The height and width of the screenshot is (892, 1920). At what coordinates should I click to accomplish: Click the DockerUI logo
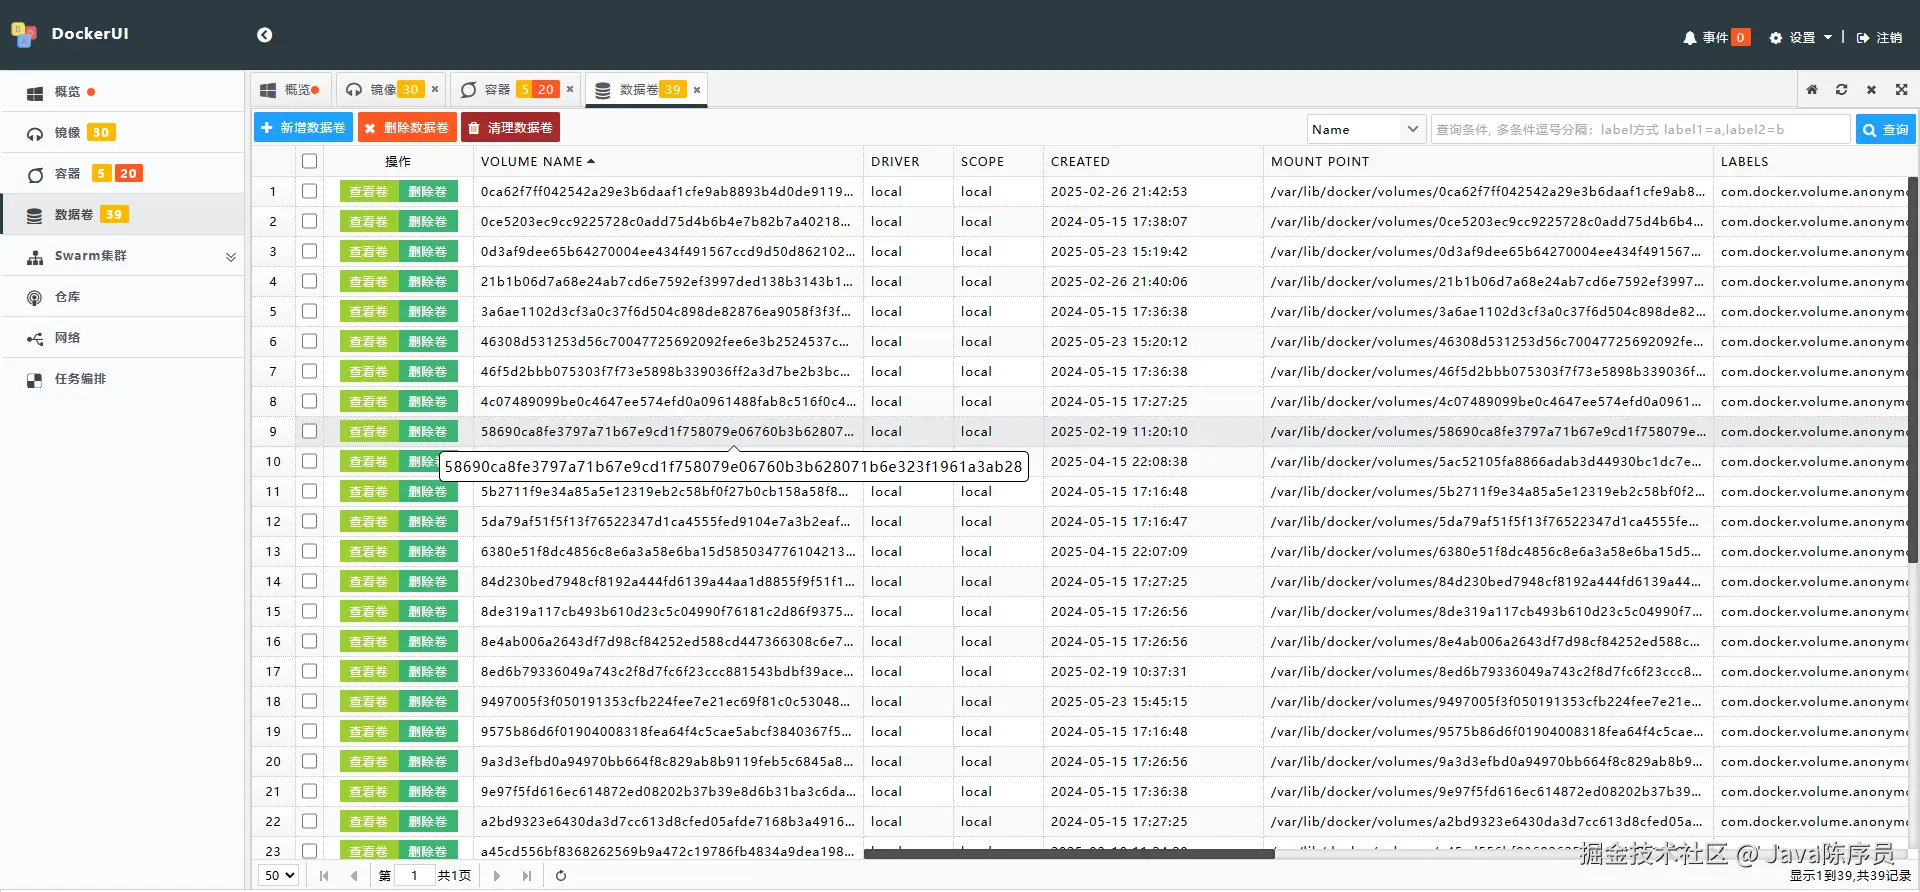click(x=24, y=34)
